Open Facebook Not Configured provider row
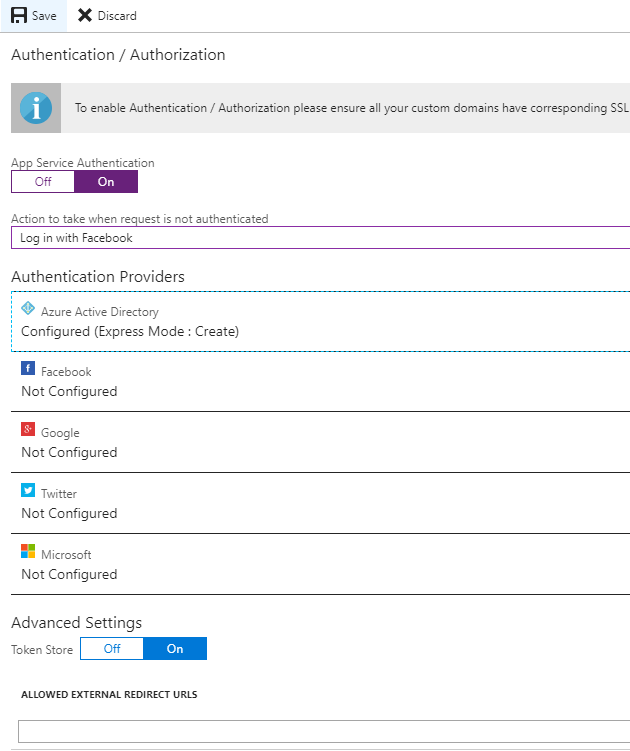The height and width of the screenshot is (751, 630). 321,382
